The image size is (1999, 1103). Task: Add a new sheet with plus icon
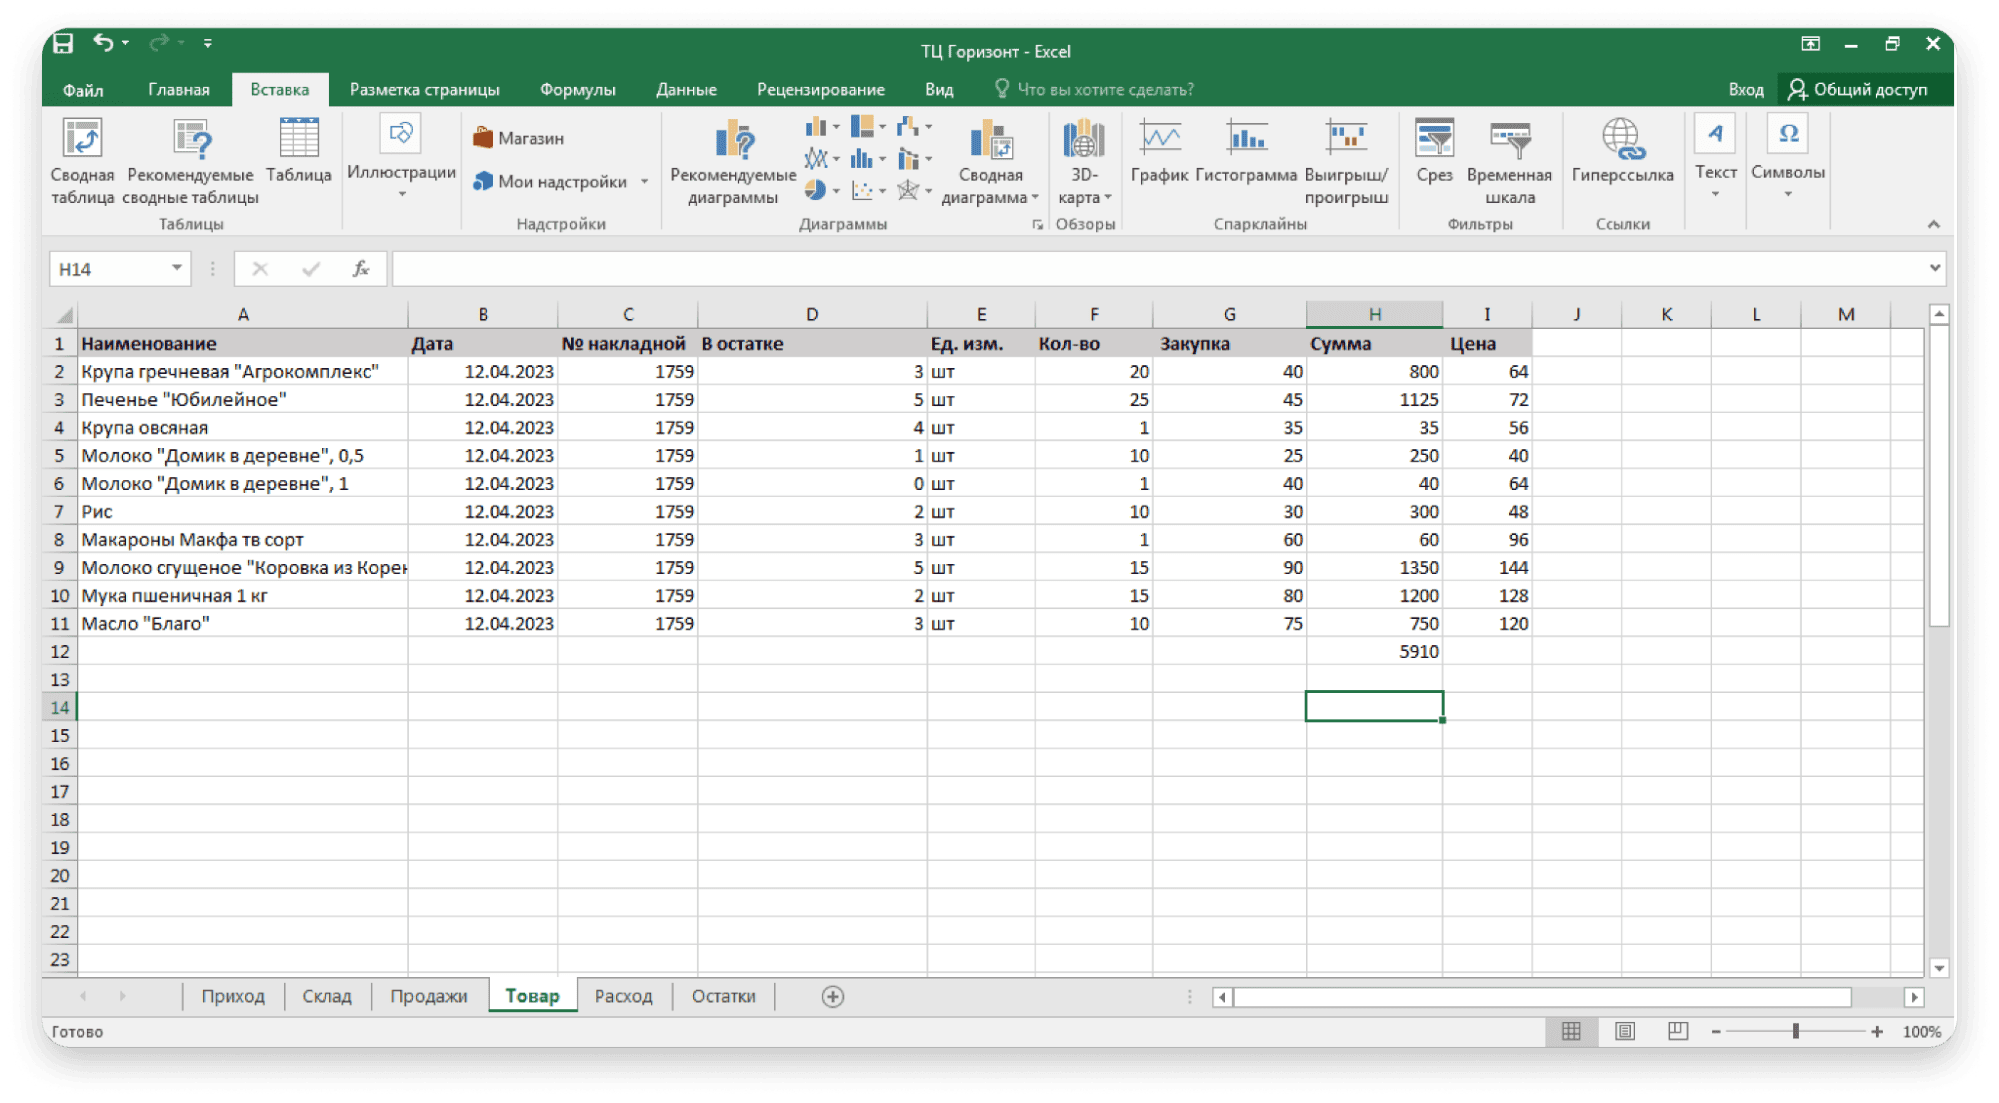[x=833, y=996]
